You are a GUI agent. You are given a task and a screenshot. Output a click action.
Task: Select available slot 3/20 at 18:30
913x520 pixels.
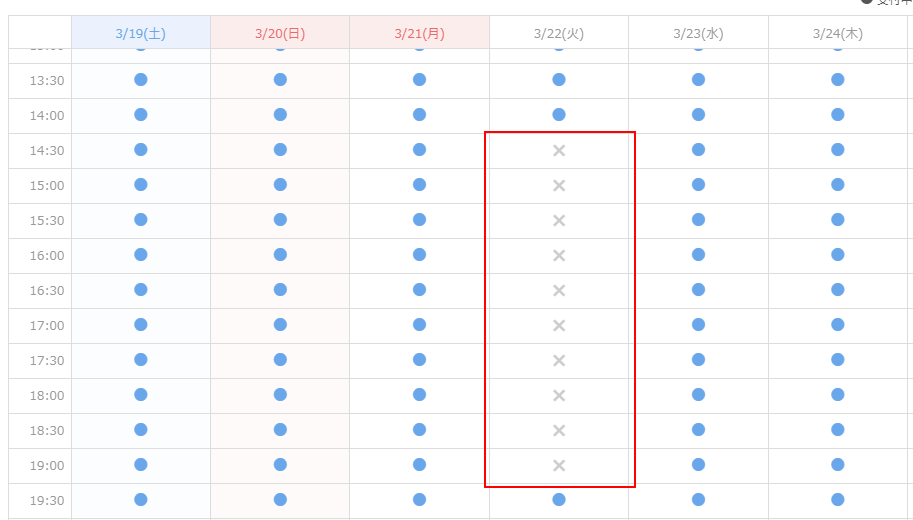pos(280,430)
